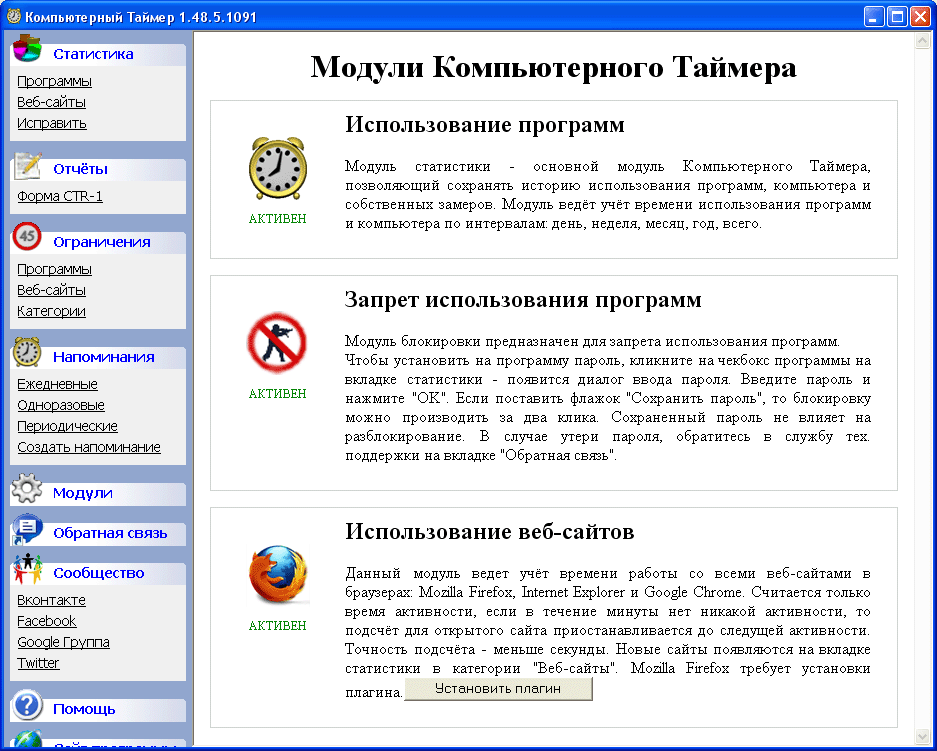This screenshot has width=937, height=751.
Task: Select the Обратная связь section header
Action: coord(104,533)
